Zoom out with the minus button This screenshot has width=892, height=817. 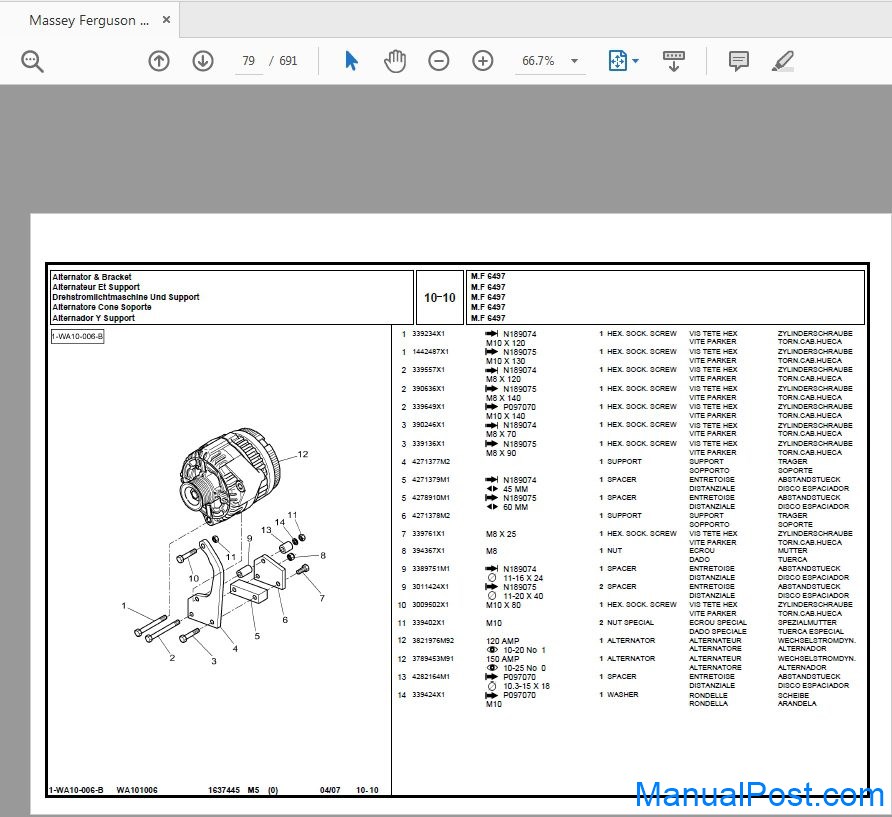[439, 61]
